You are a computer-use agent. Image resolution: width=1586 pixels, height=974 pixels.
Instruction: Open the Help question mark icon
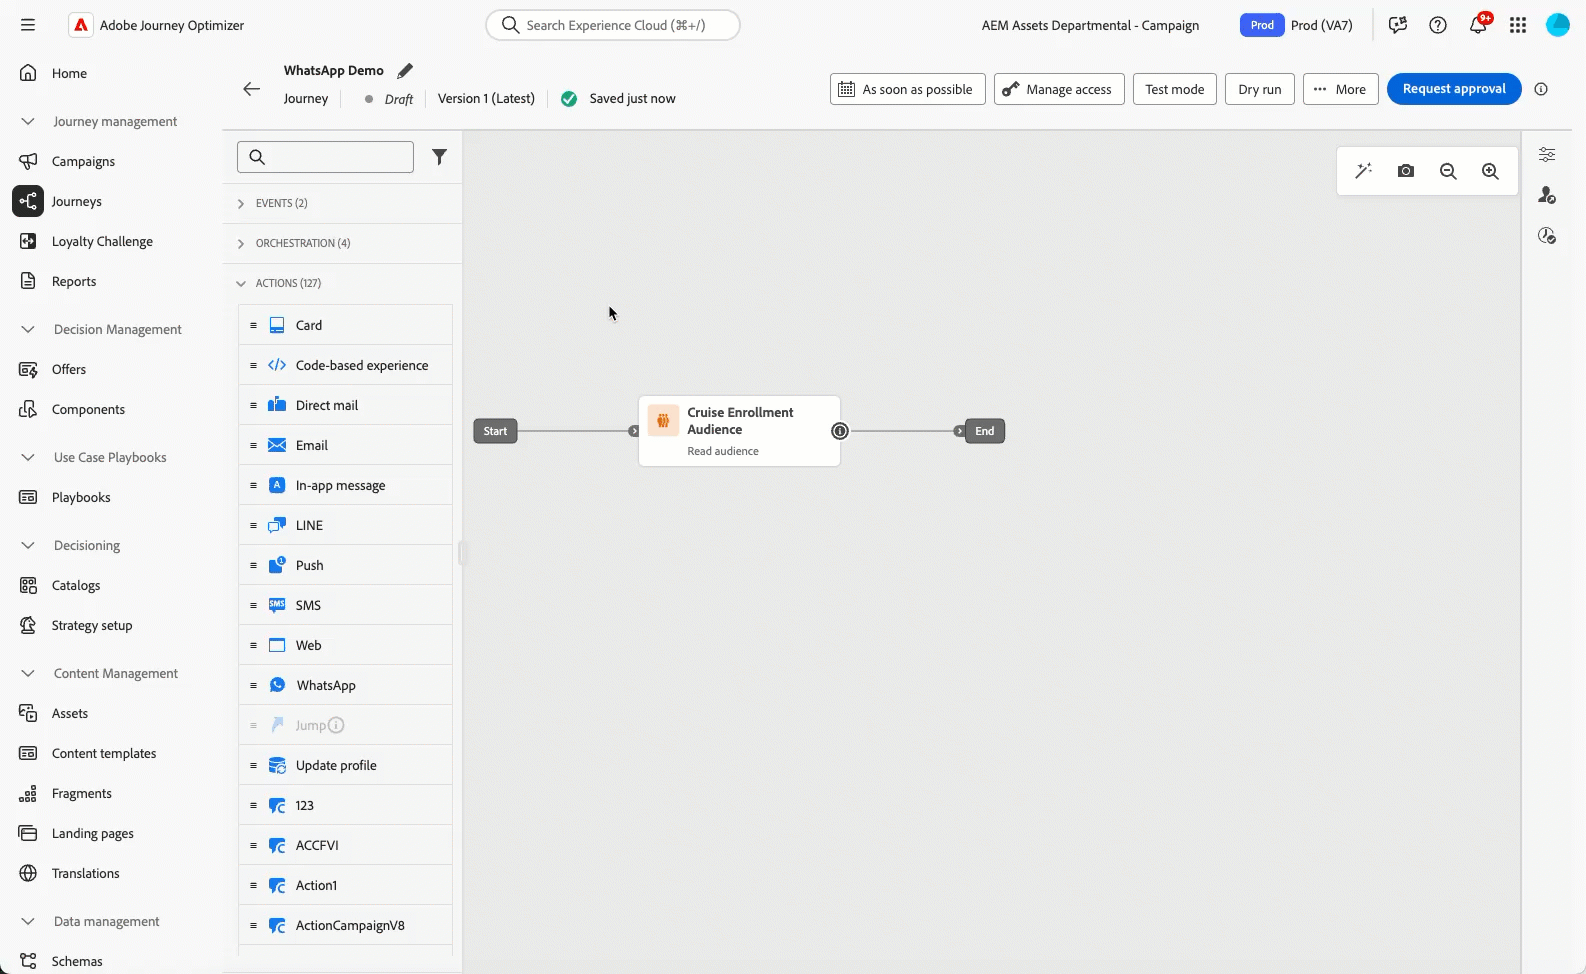click(x=1438, y=25)
